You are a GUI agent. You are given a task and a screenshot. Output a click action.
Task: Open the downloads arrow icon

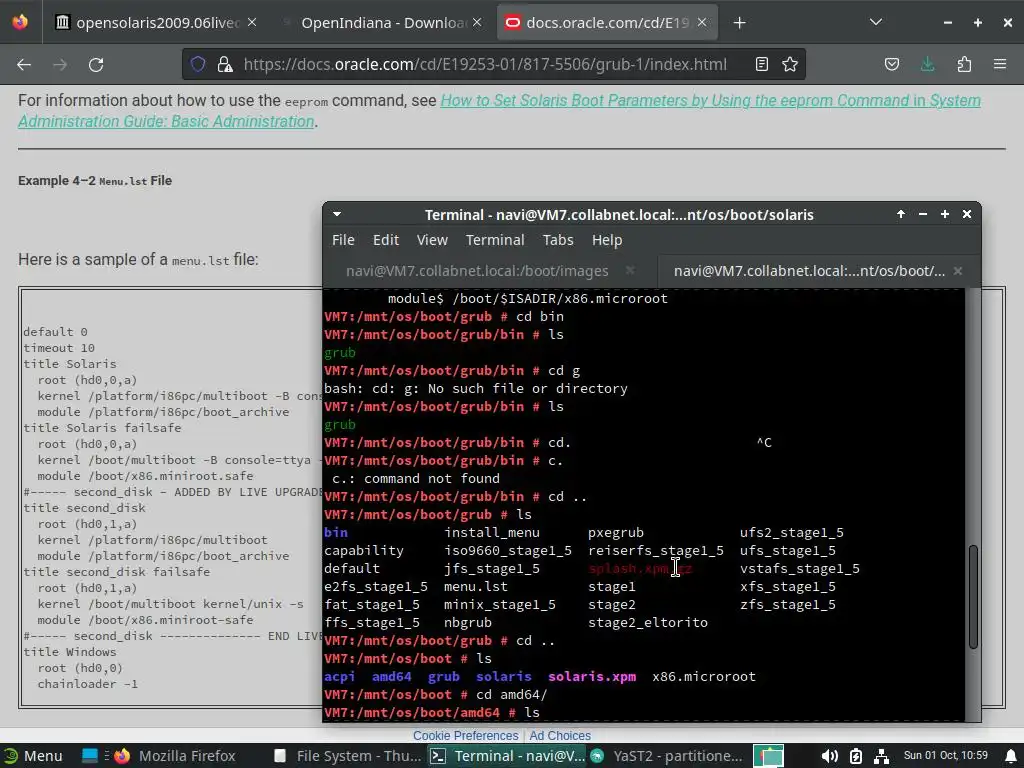tap(927, 64)
